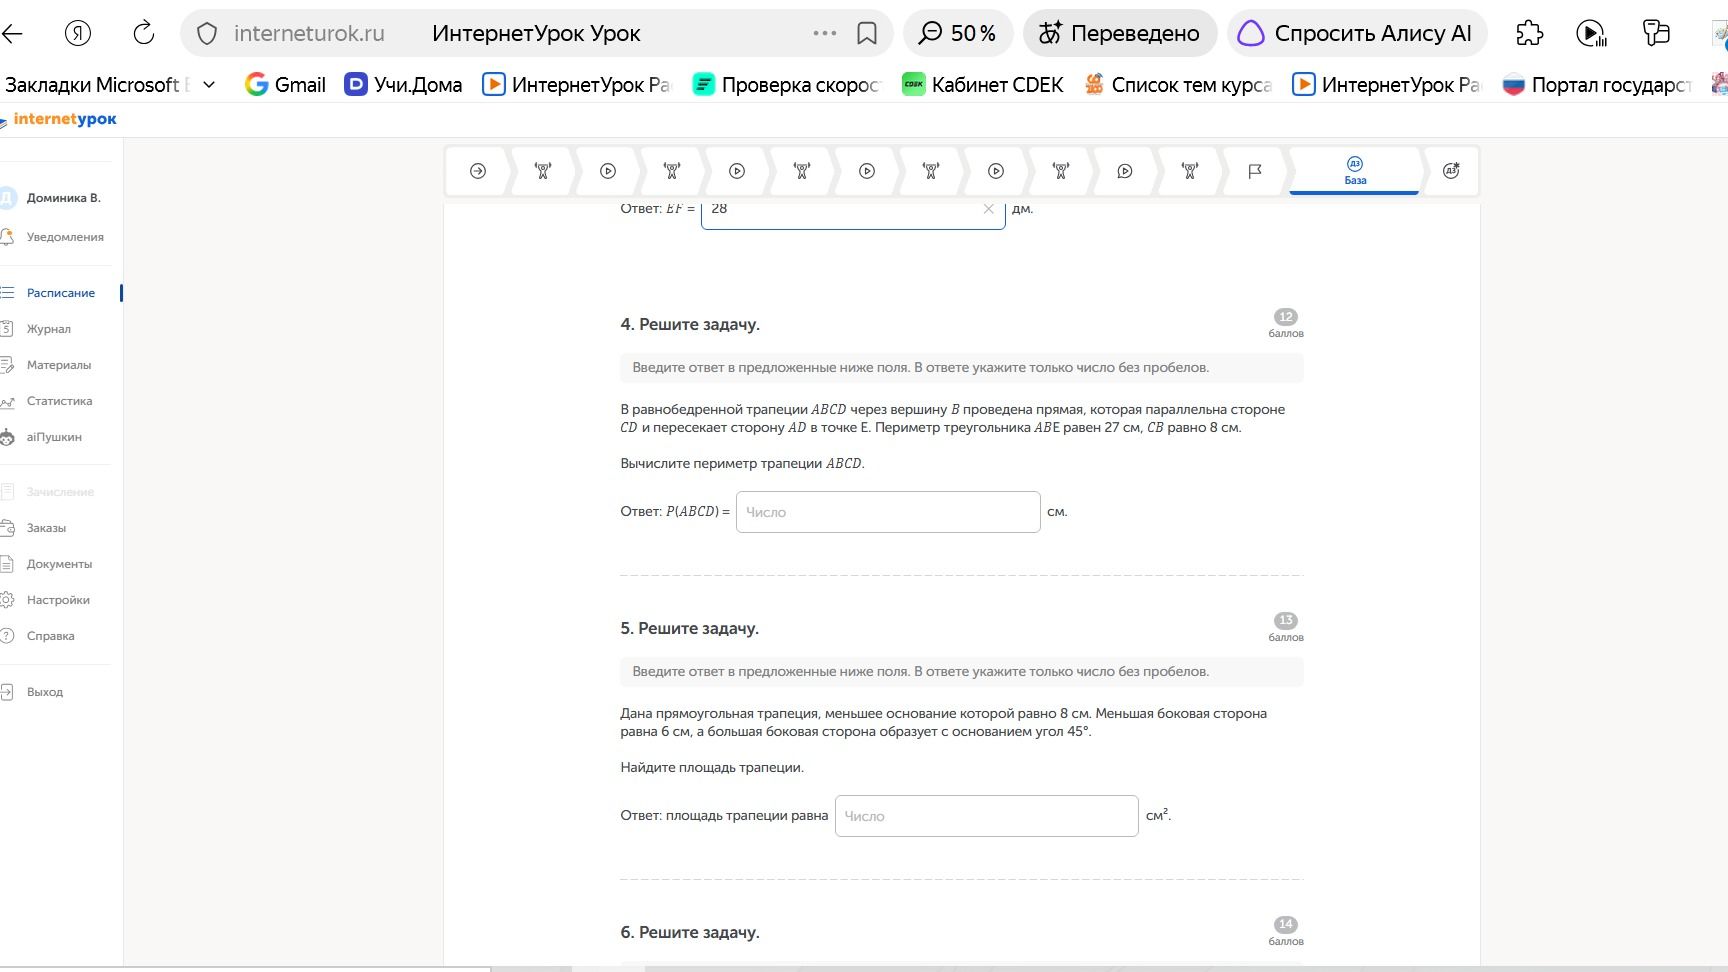The width and height of the screenshot is (1728, 972).
Task: Open the first play-video lesson step
Action: point(608,171)
